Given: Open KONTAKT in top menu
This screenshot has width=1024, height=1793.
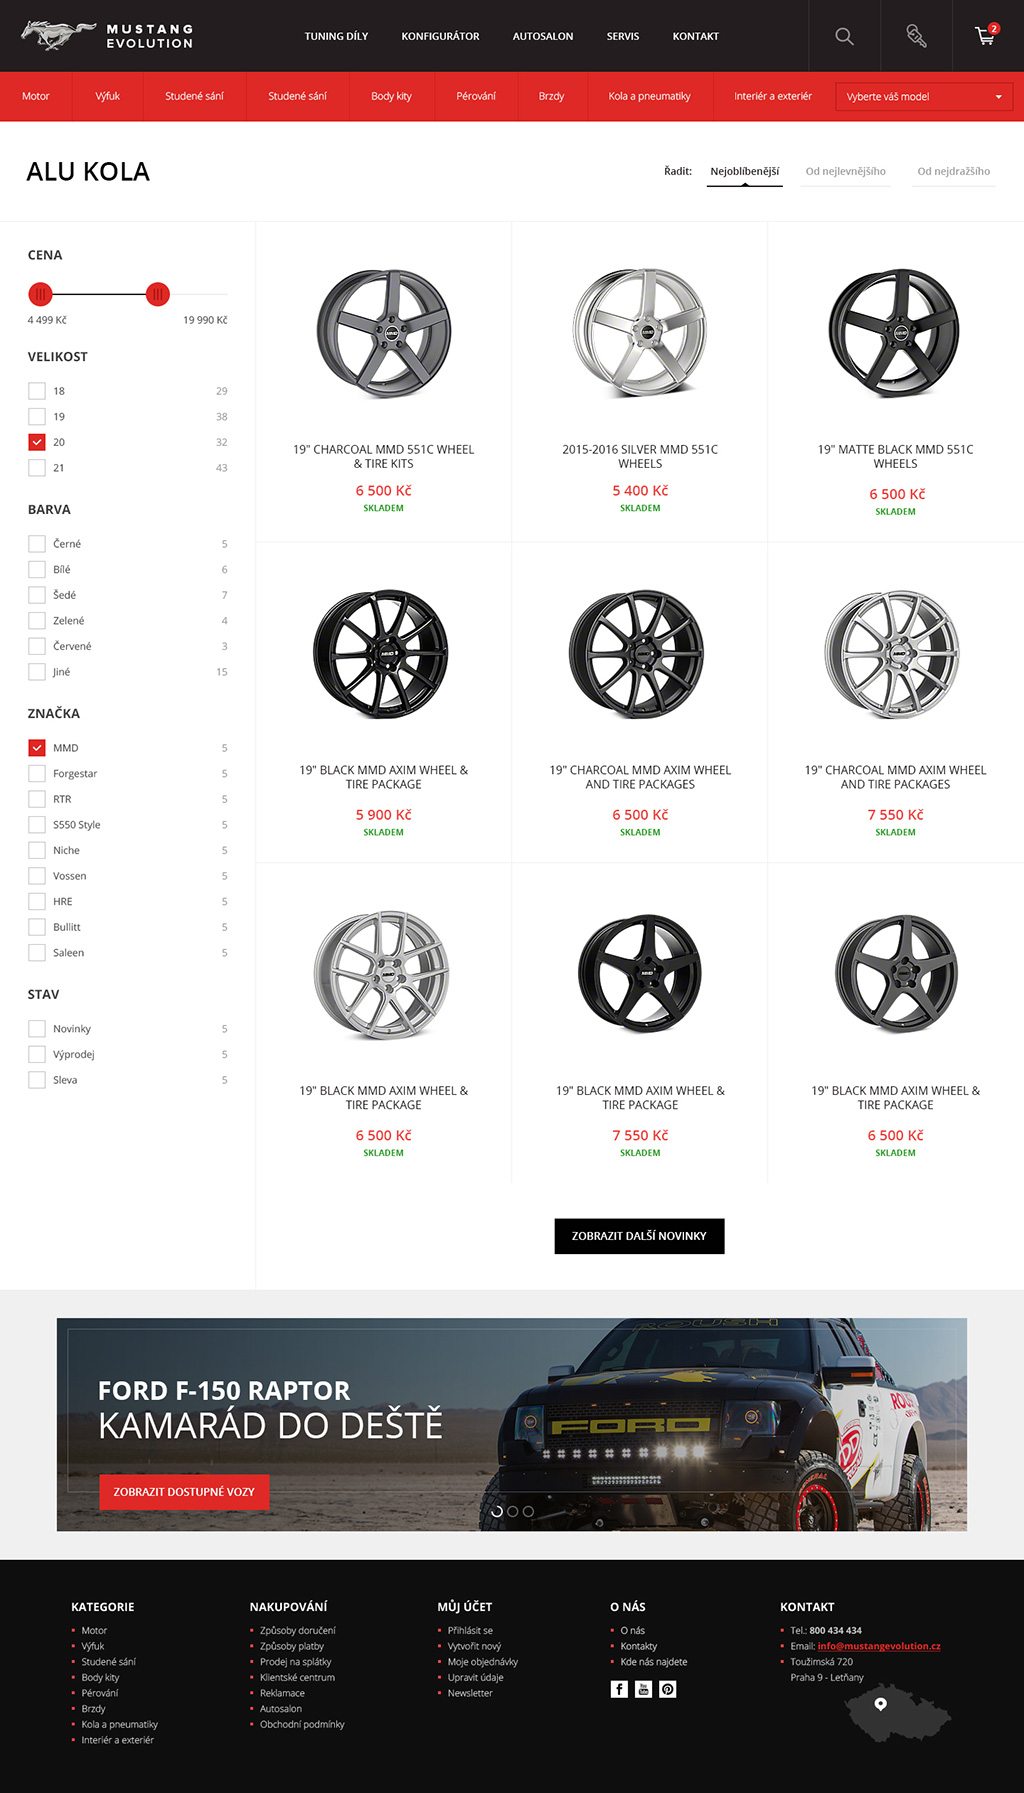Looking at the screenshot, I should [x=696, y=36].
